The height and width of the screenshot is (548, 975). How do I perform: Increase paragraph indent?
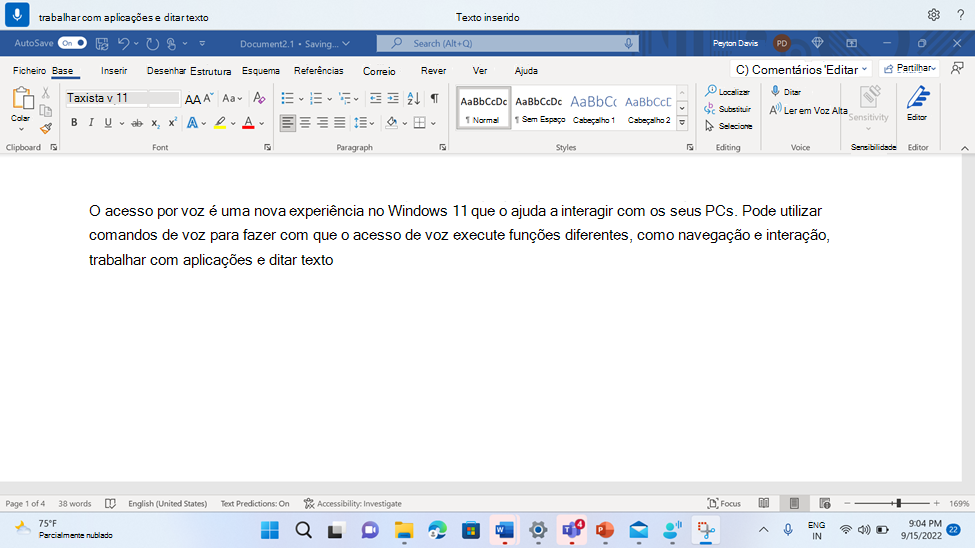click(393, 98)
